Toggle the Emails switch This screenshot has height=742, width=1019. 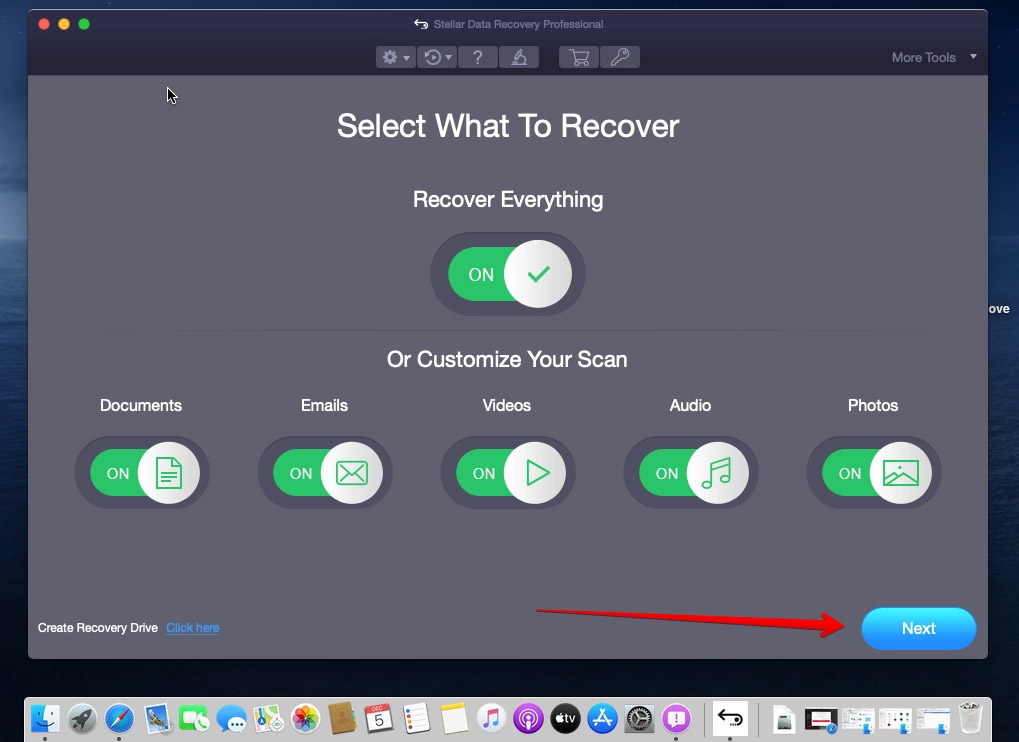click(326, 473)
